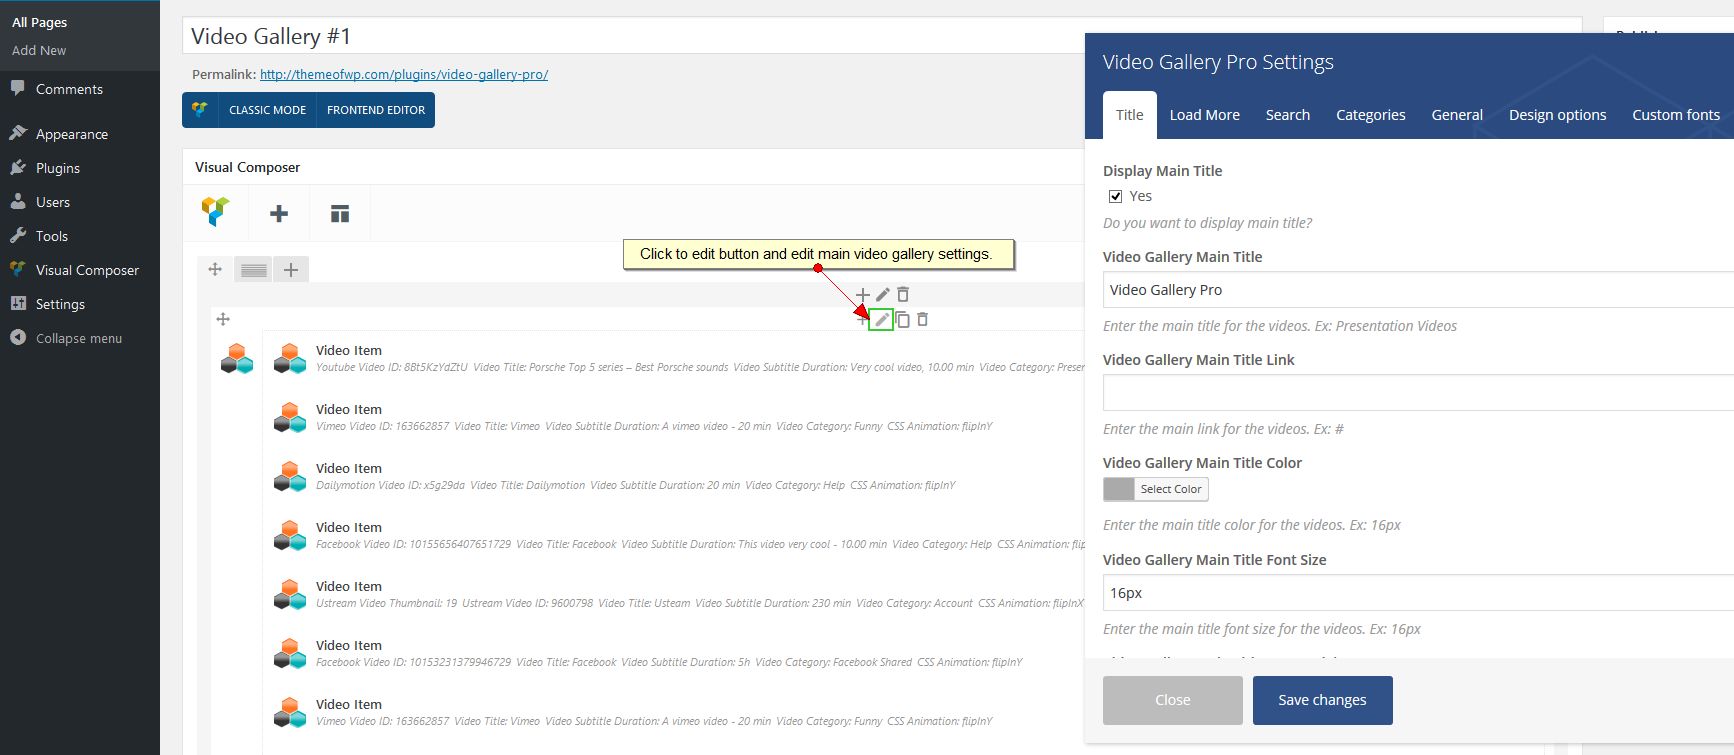Click the row move handle icon
Image resolution: width=1734 pixels, height=755 pixels.
(x=215, y=269)
